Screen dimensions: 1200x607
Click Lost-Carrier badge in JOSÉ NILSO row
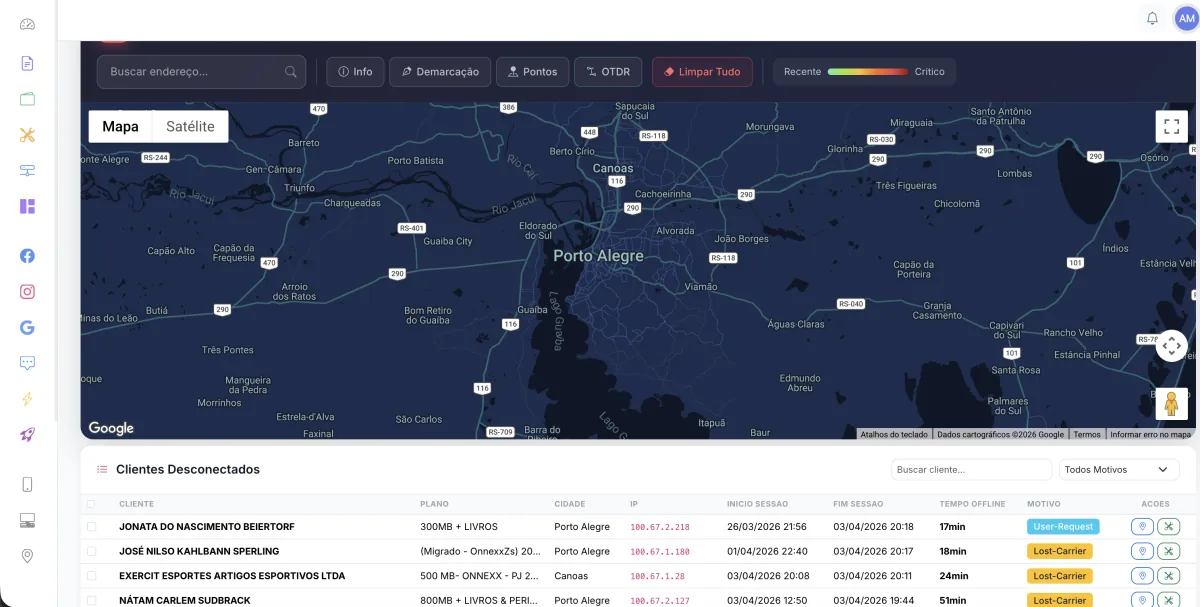(1059, 551)
